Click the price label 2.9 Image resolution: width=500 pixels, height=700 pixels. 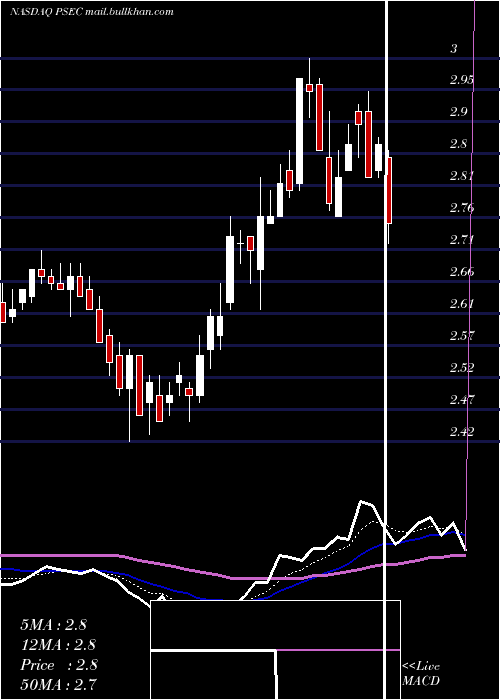click(459, 112)
